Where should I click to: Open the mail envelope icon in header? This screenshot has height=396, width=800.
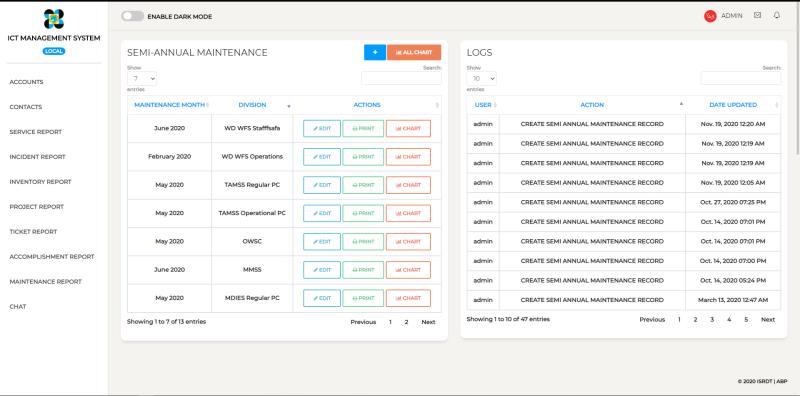coord(757,16)
